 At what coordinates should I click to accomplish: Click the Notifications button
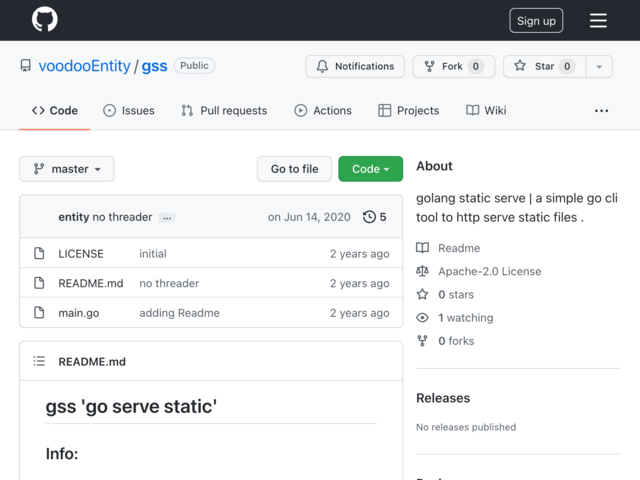pos(355,67)
